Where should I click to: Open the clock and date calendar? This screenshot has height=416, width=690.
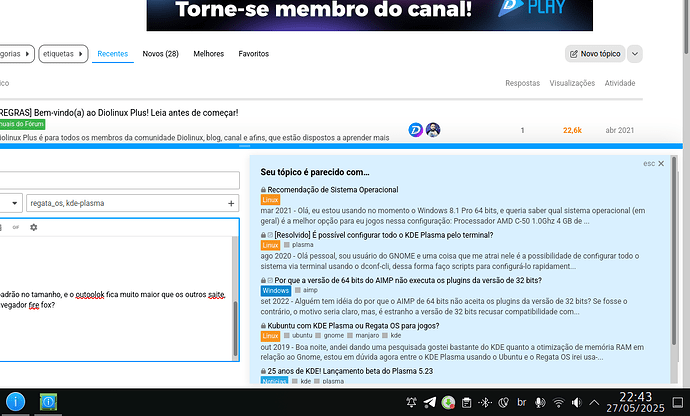pyautogui.click(x=635, y=402)
